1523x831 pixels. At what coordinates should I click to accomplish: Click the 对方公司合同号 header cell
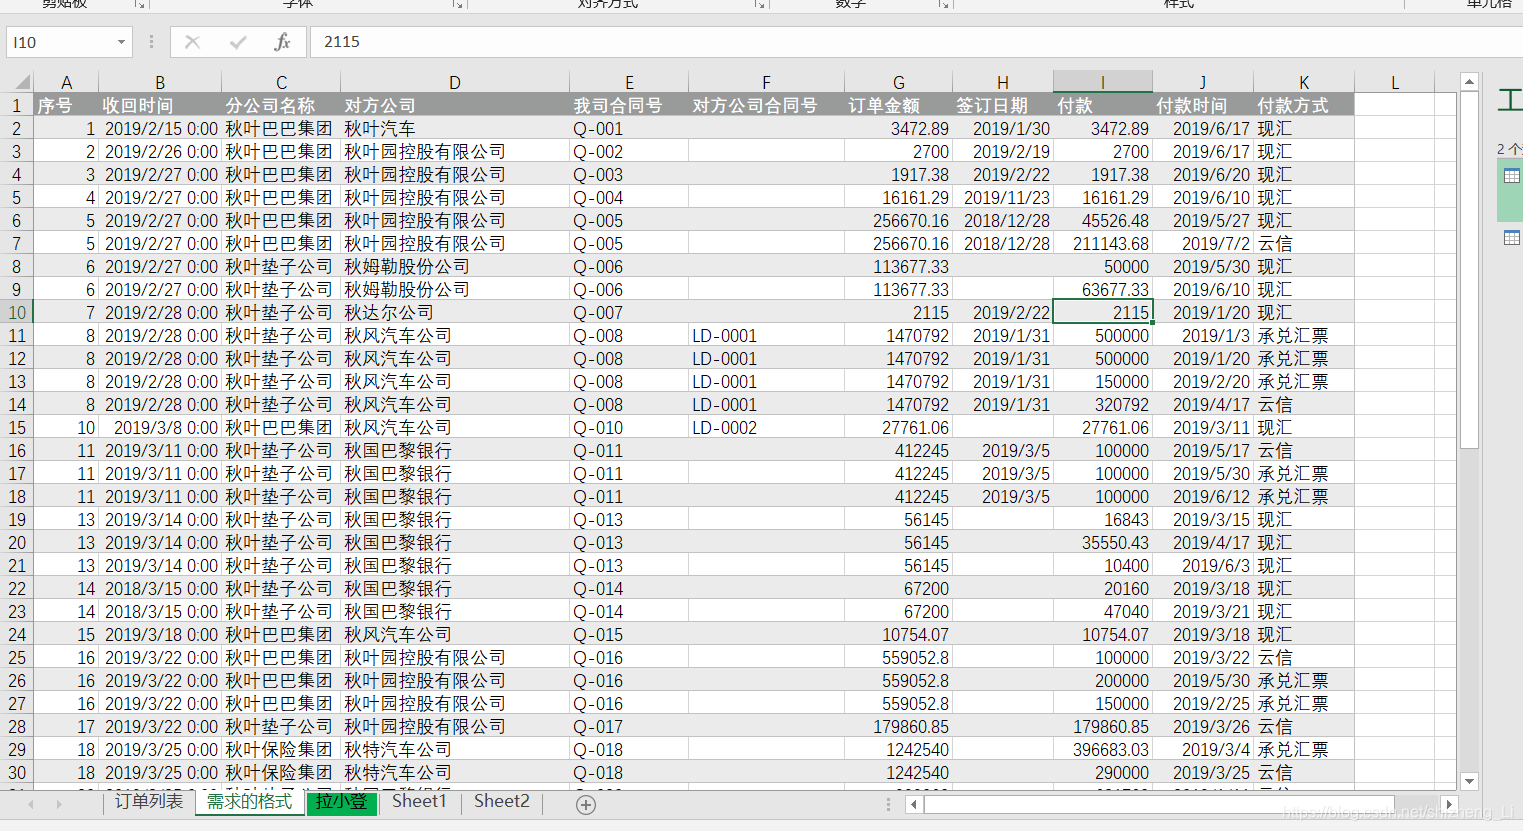(766, 105)
